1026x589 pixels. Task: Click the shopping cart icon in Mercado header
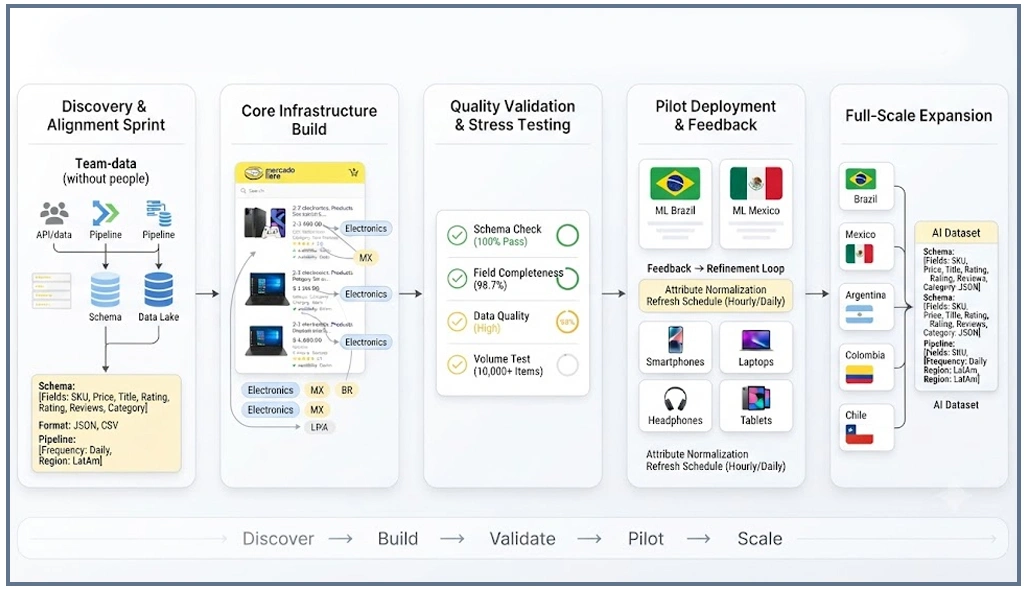(x=353, y=173)
